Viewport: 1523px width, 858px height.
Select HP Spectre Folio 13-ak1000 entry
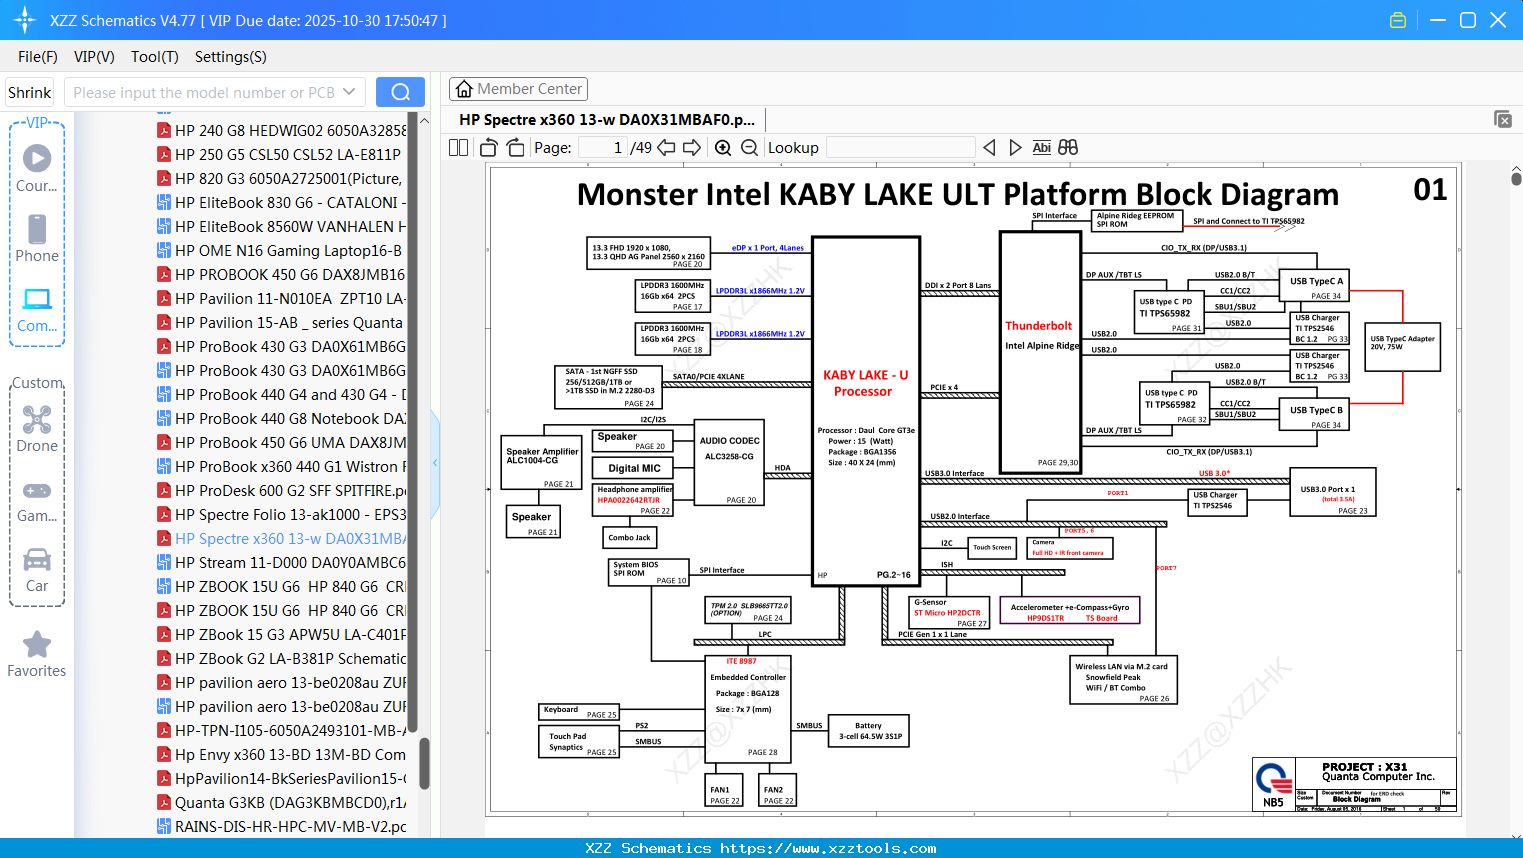tap(282, 514)
